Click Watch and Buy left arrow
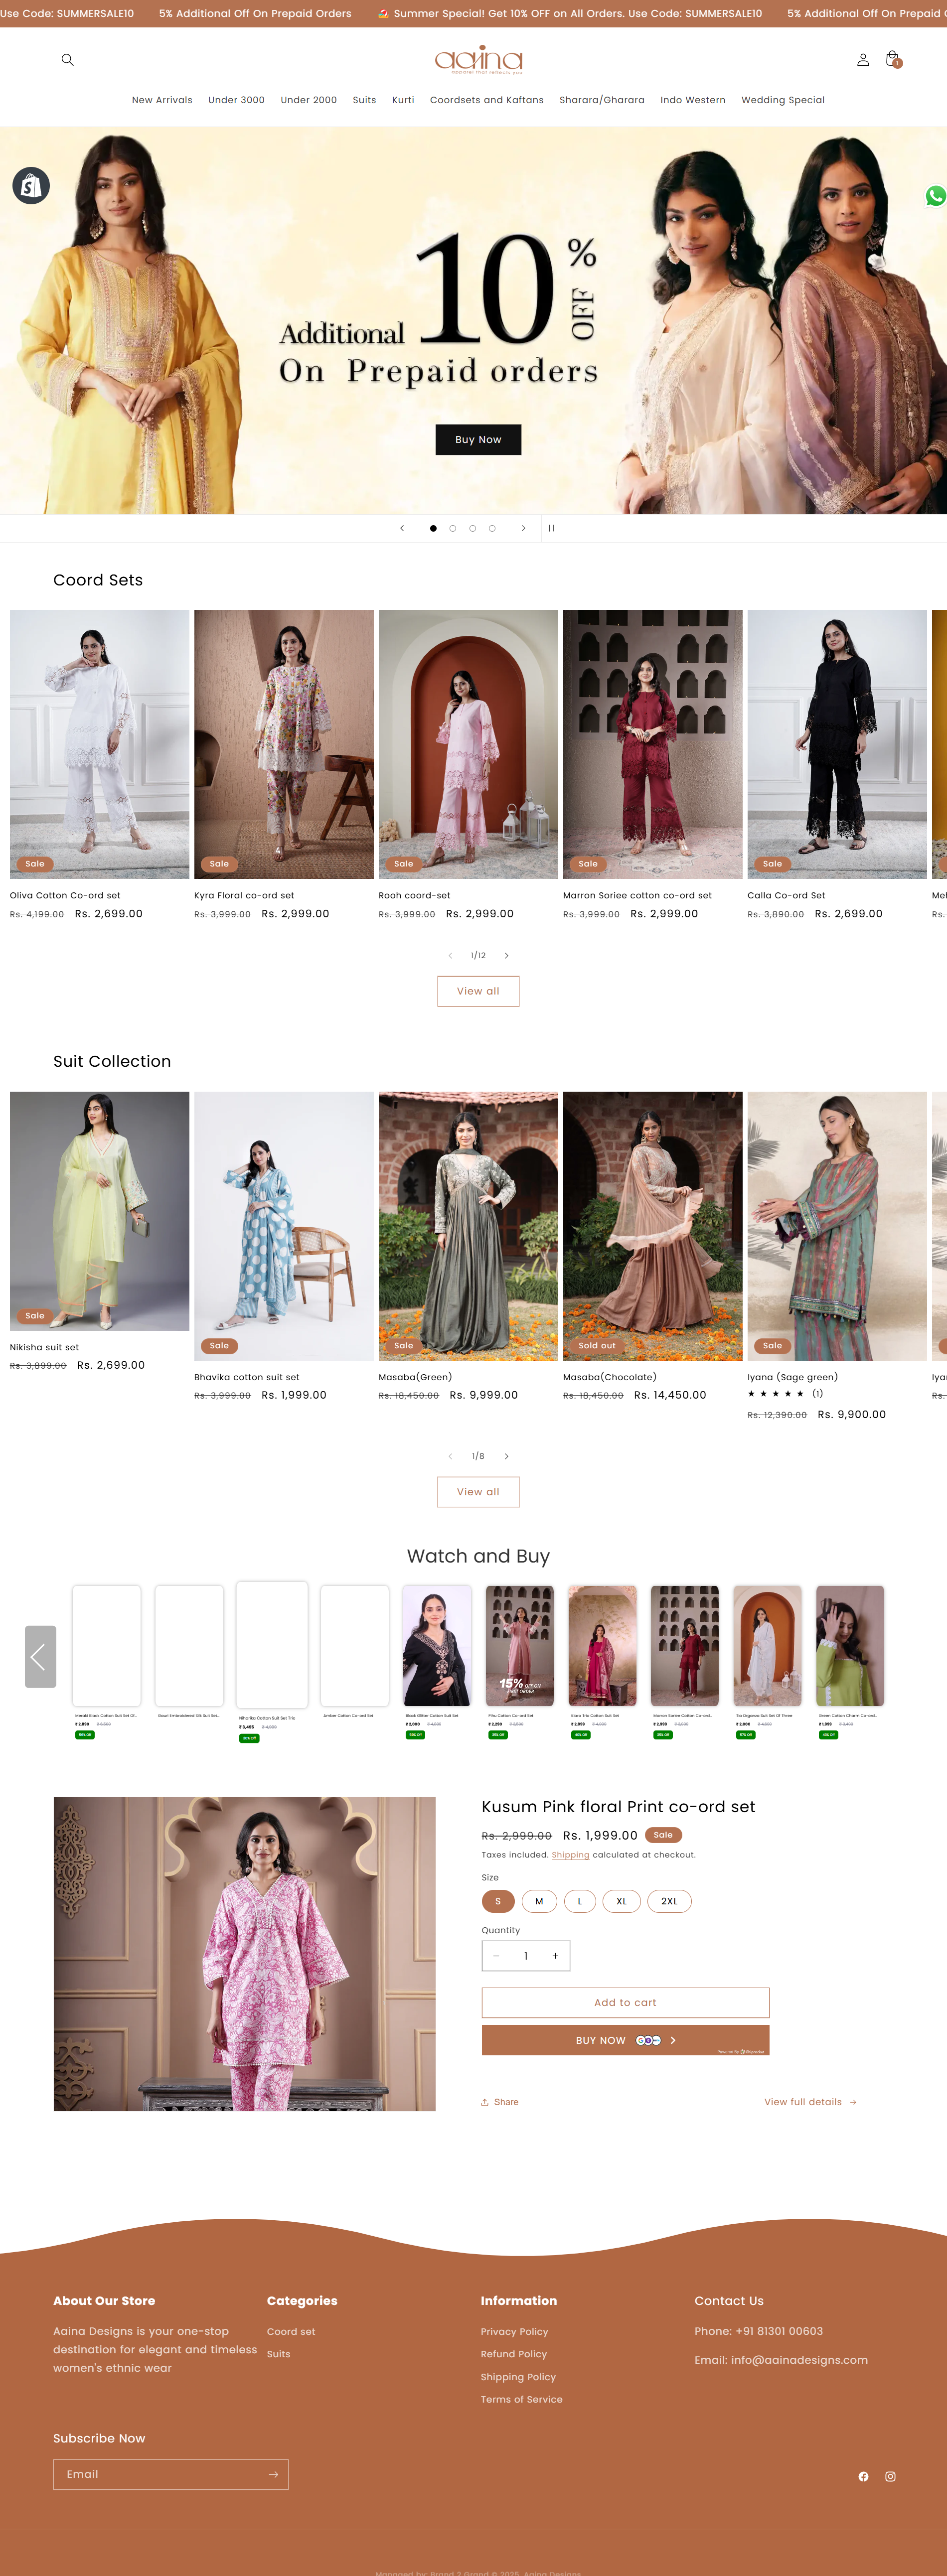The height and width of the screenshot is (2576, 947). [x=40, y=1656]
